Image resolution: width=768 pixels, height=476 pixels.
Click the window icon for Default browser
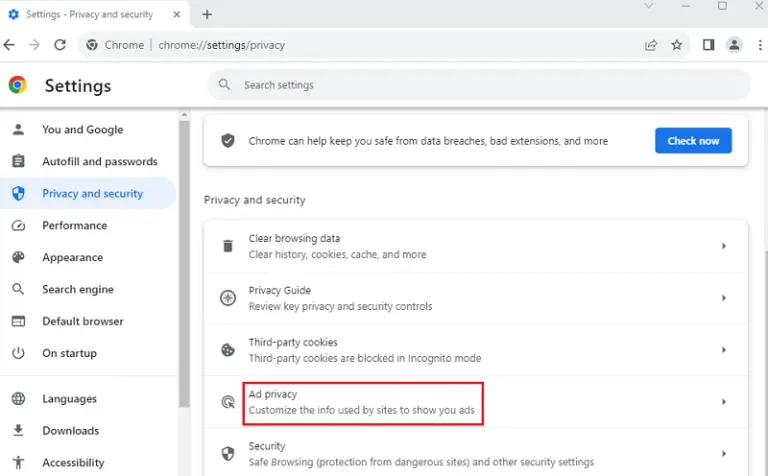[18, 321]
